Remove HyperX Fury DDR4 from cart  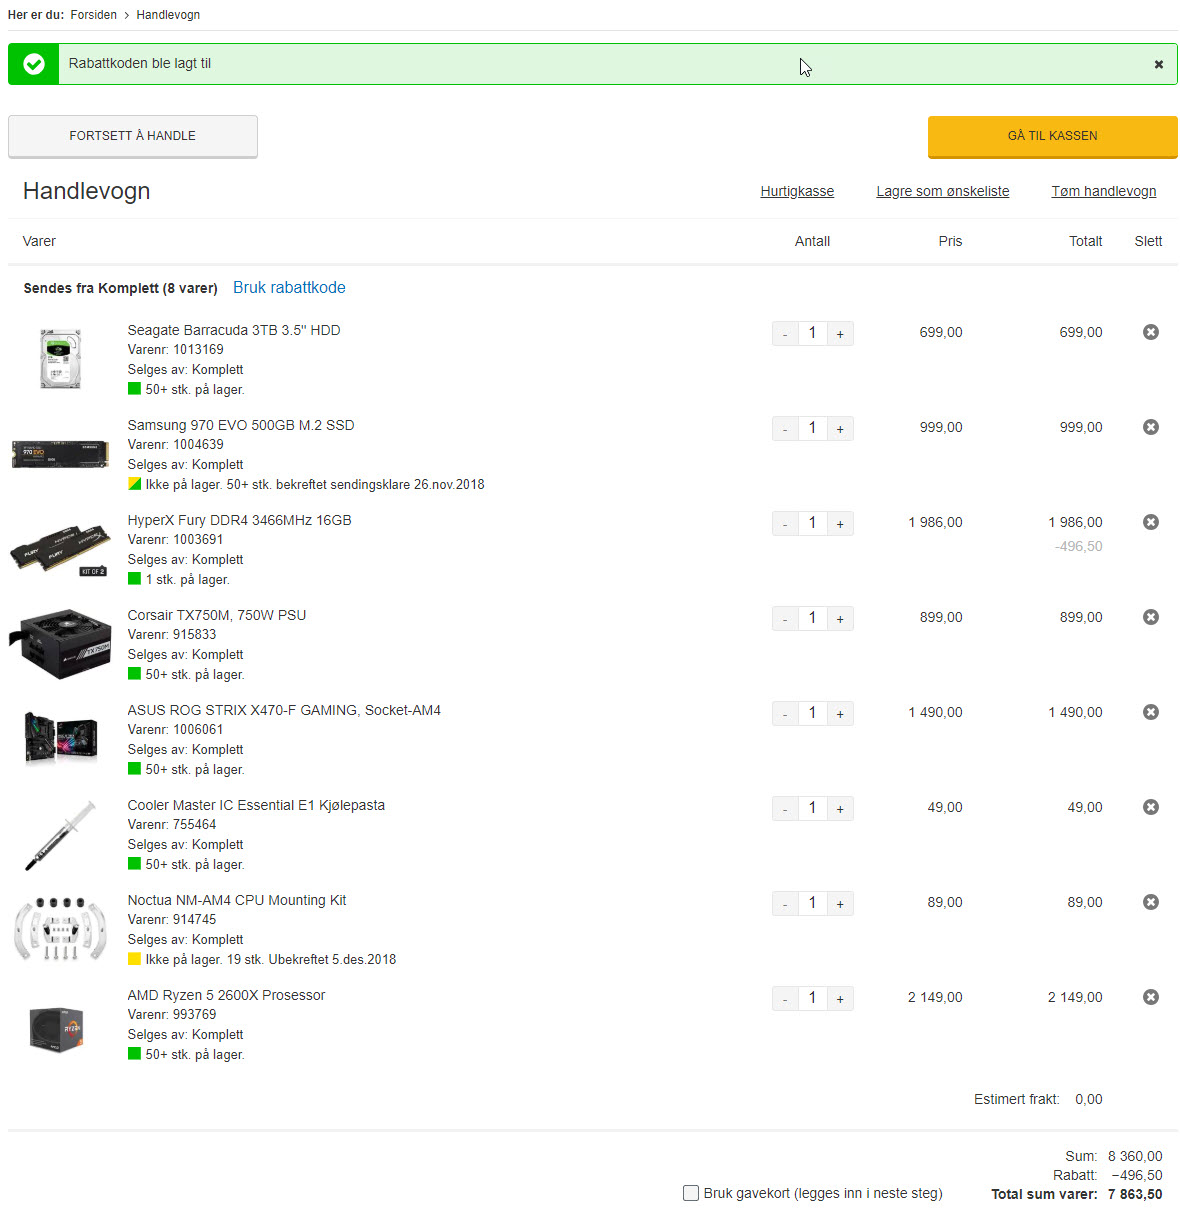tap(1151, 522)
